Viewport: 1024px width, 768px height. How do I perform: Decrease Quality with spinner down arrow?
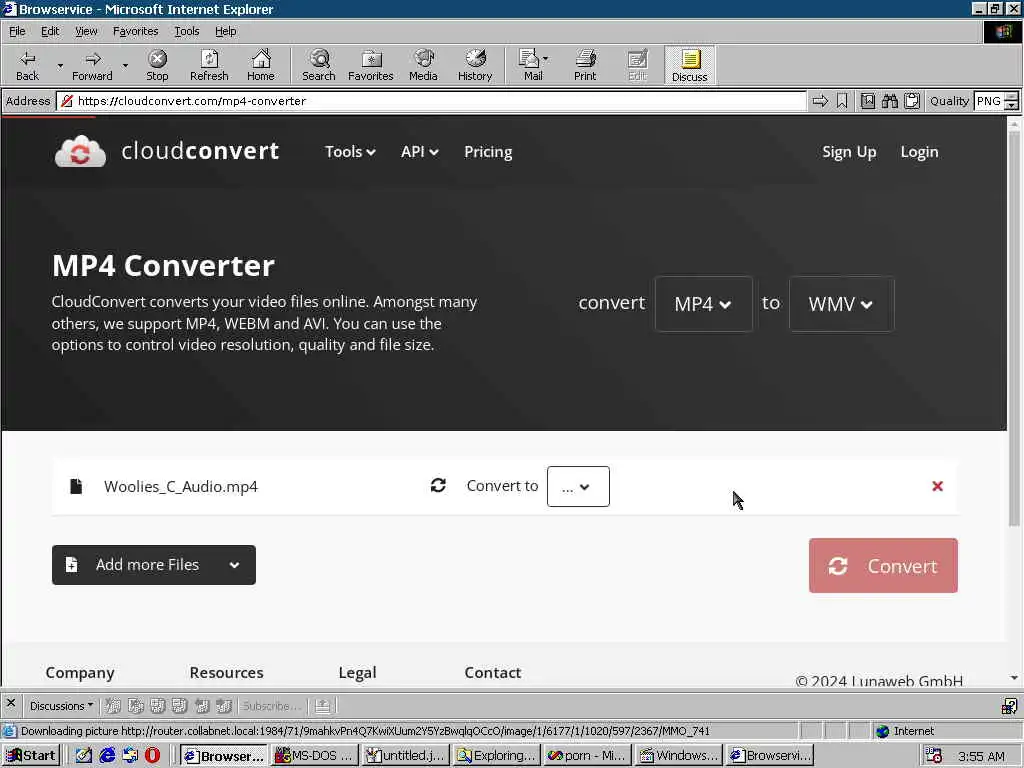1012,105
